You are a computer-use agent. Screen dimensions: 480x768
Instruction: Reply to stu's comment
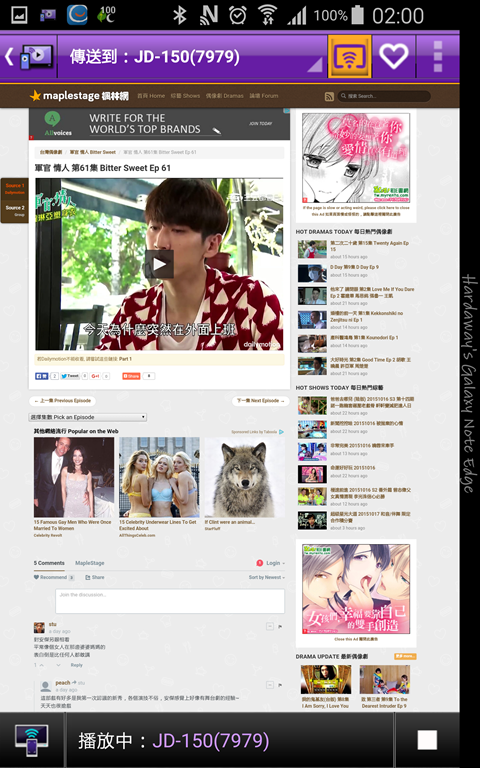pyautogui.click(x=76, y=665)
